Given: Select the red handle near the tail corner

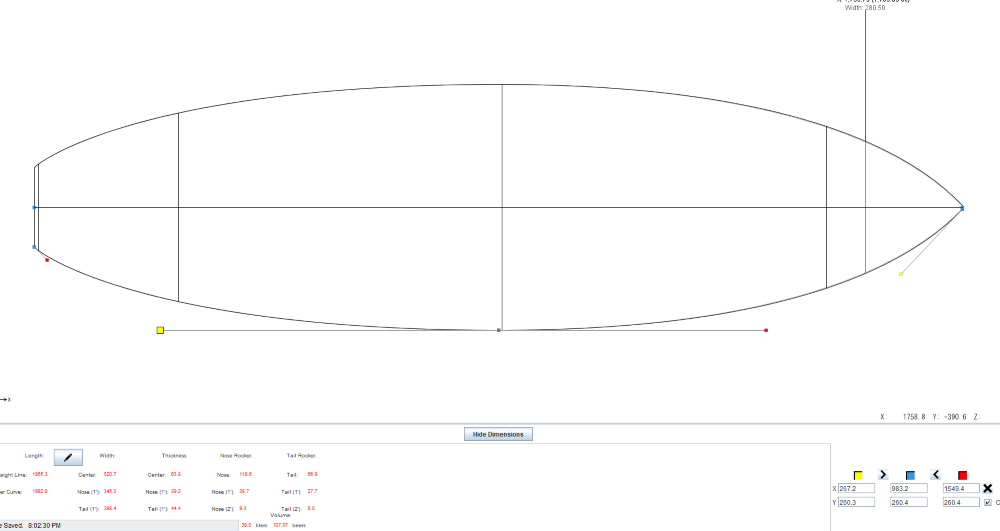Looking at the screenshot, I should point(47,260).
